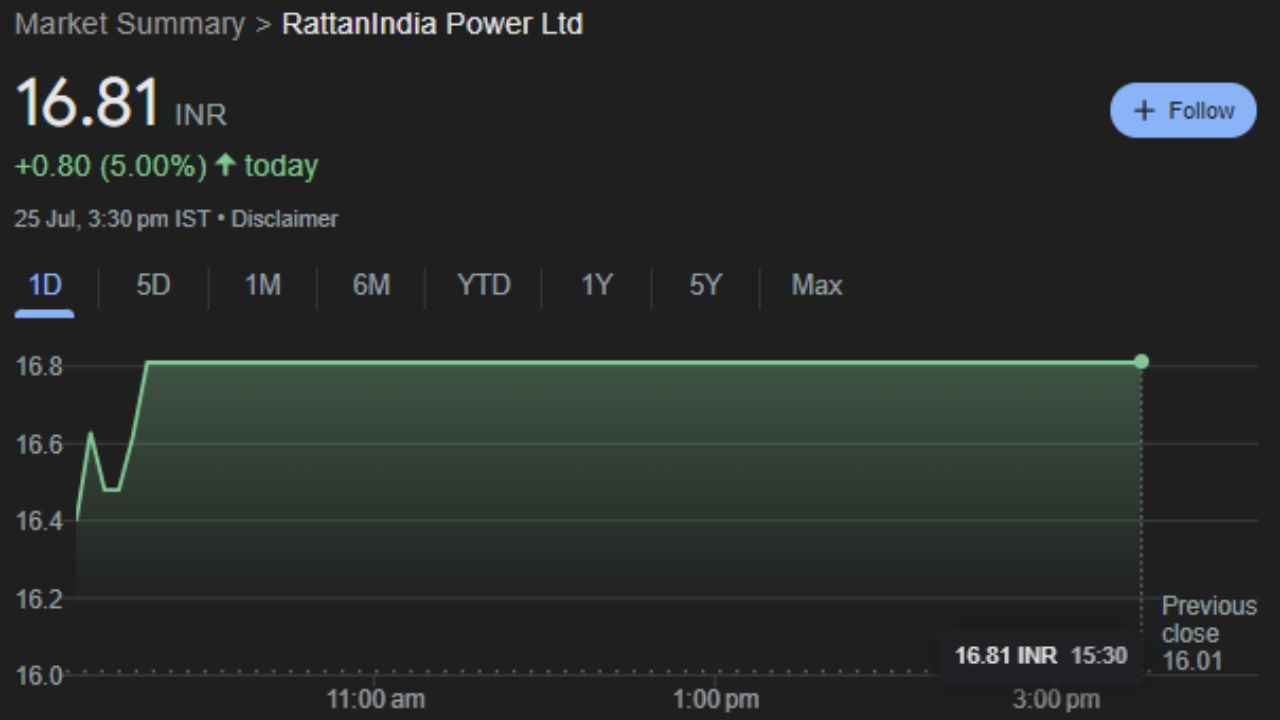Select the 1D range tab

45,285
